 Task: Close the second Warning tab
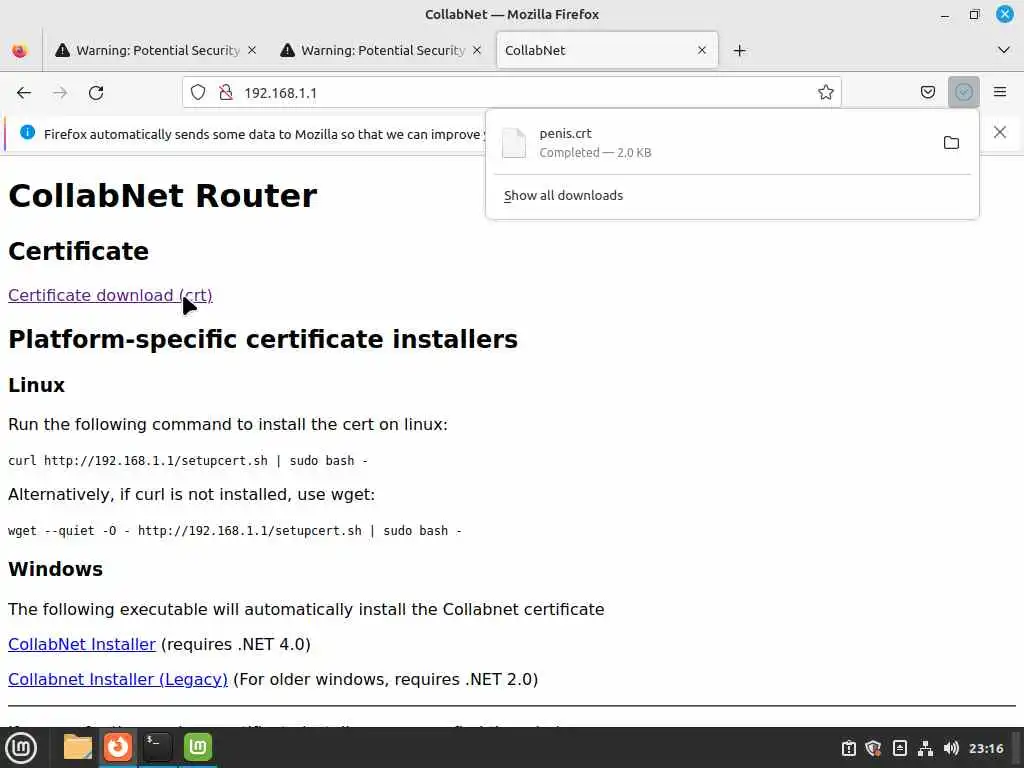tap(477, 50)
